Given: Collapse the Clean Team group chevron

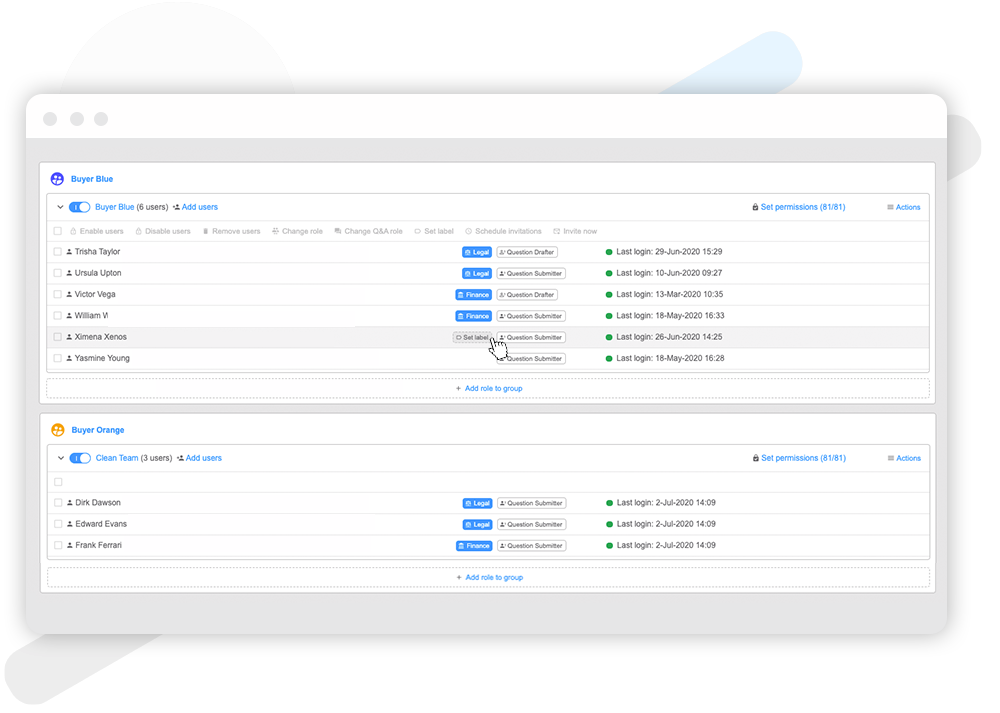Looking at the screenshot, I should coord(60,458).
